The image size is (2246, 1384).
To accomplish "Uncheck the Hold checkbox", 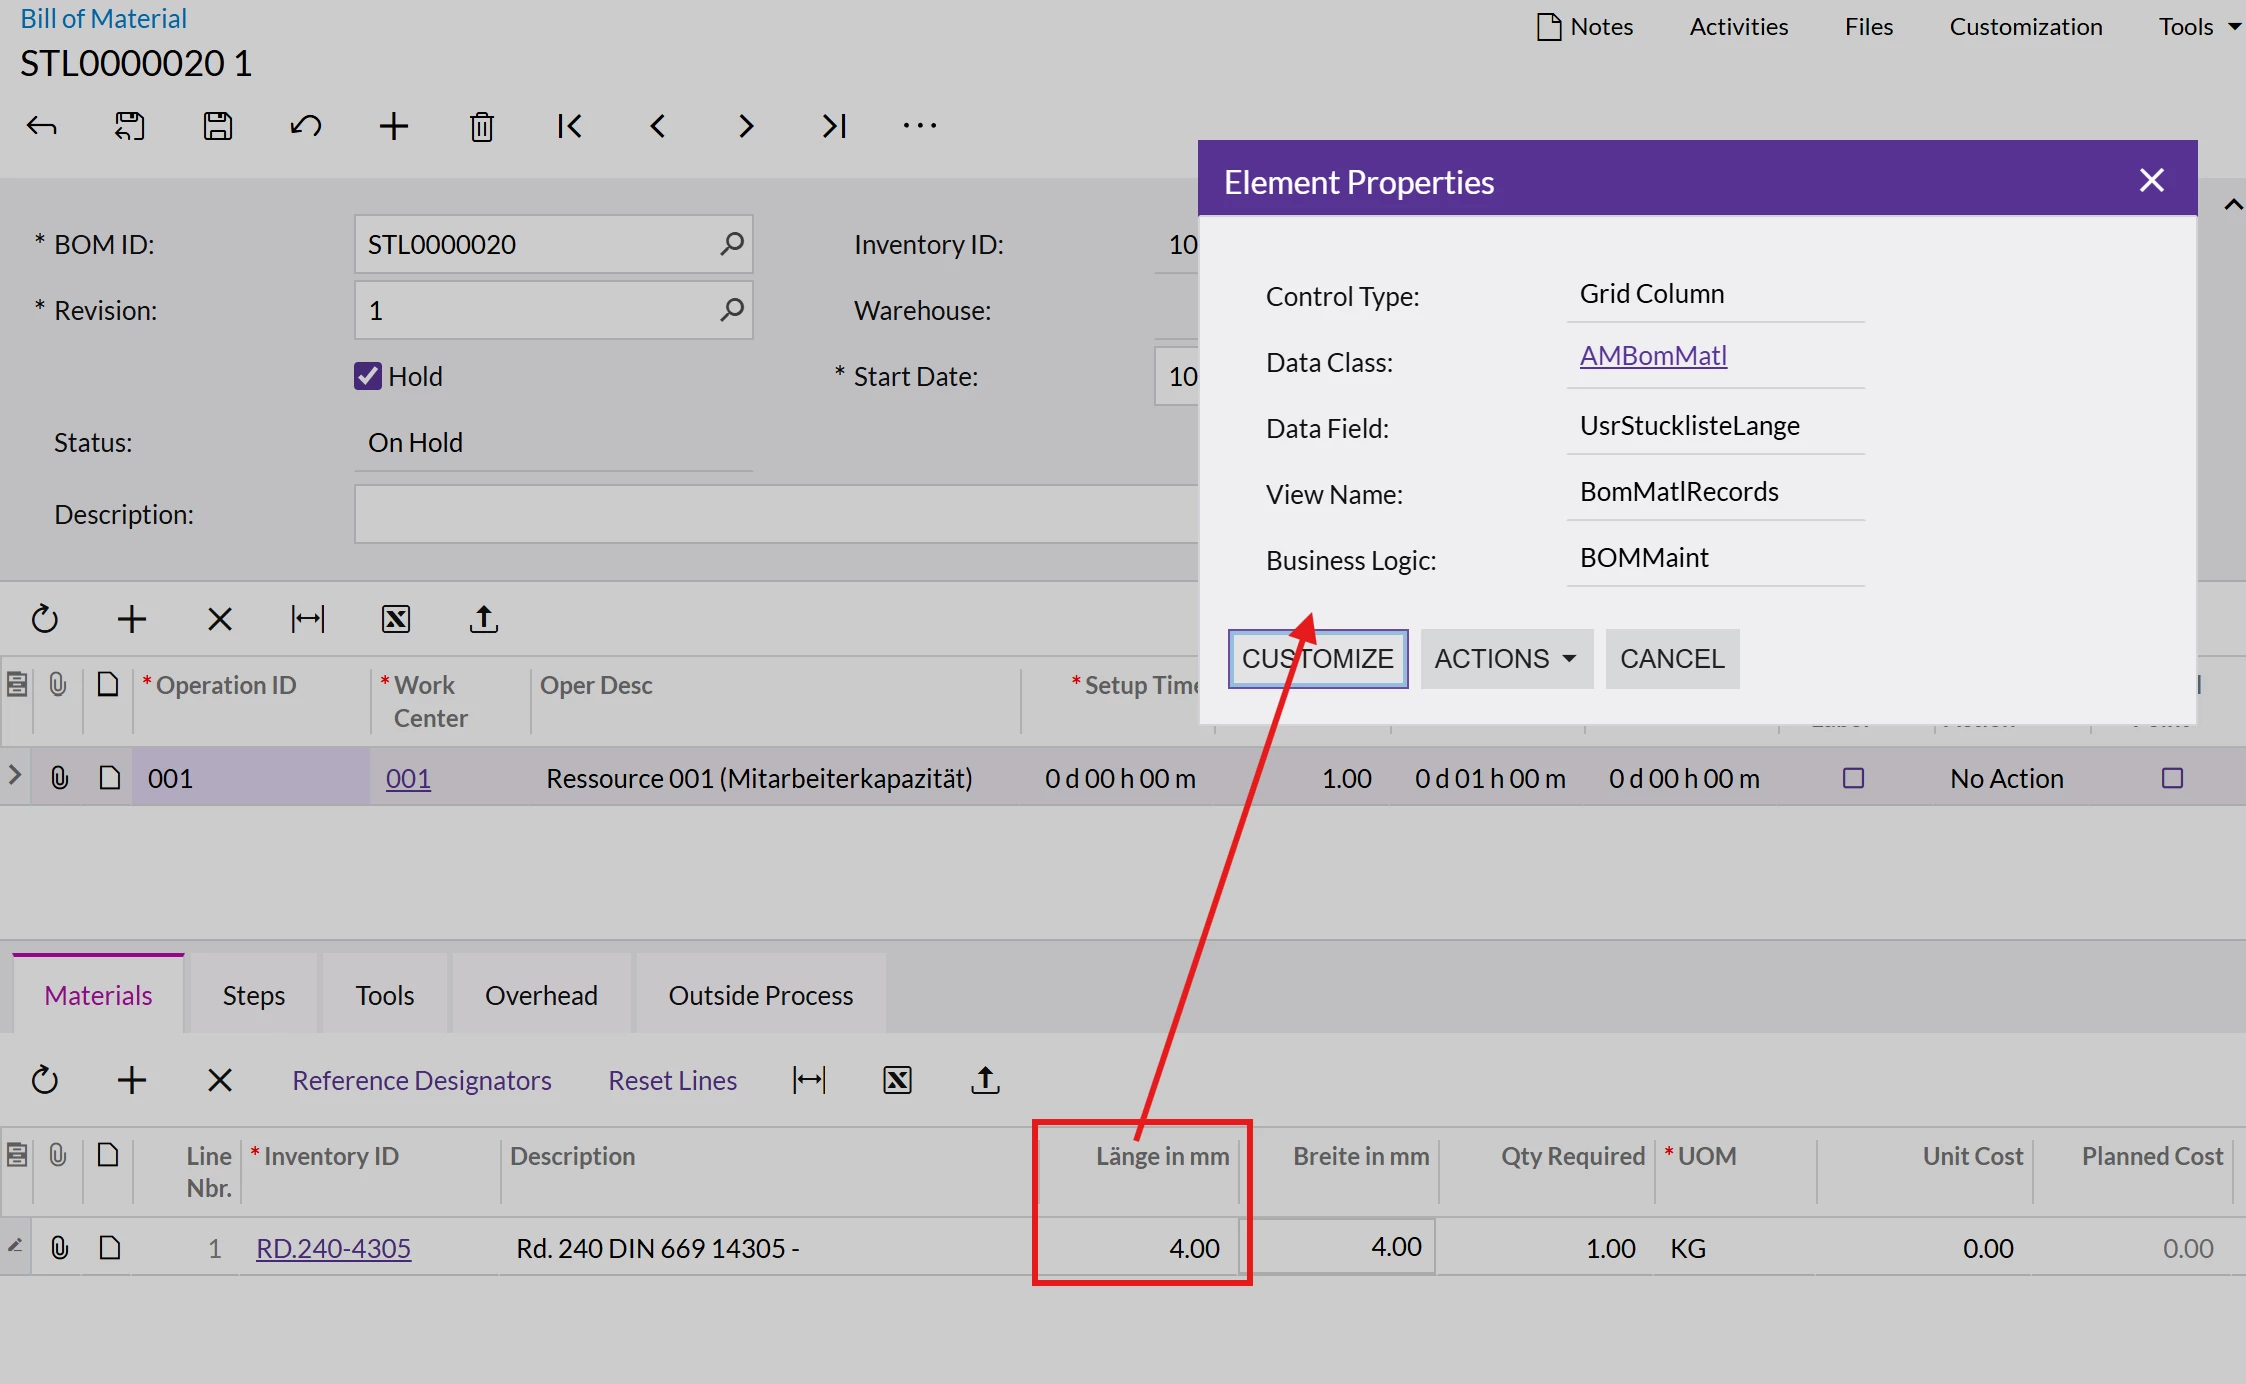I will pyautogui.click(x=368, y=376).
